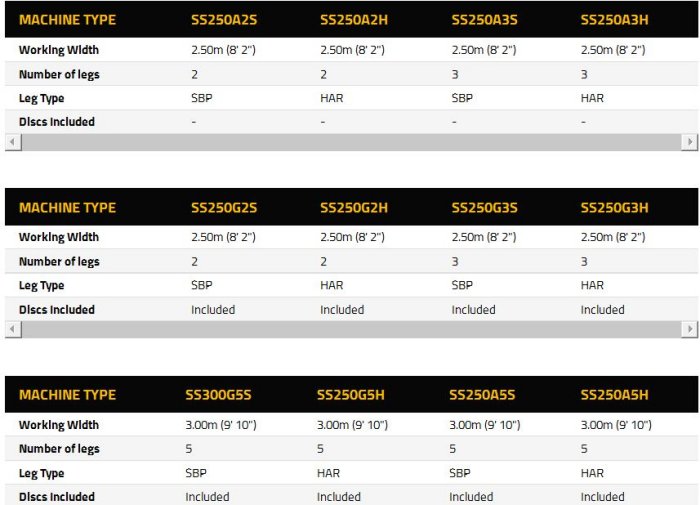
Task: Click the 3.00m working width under SS300G5S
Action: pos(220,425)
